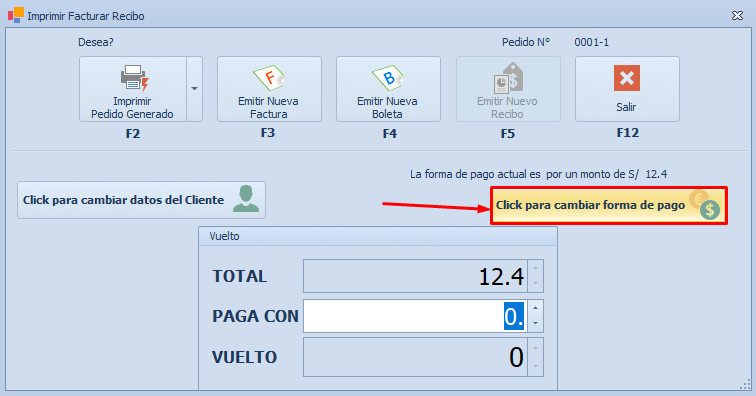Click the F2 shortcut label

click(x=133, y=134)
